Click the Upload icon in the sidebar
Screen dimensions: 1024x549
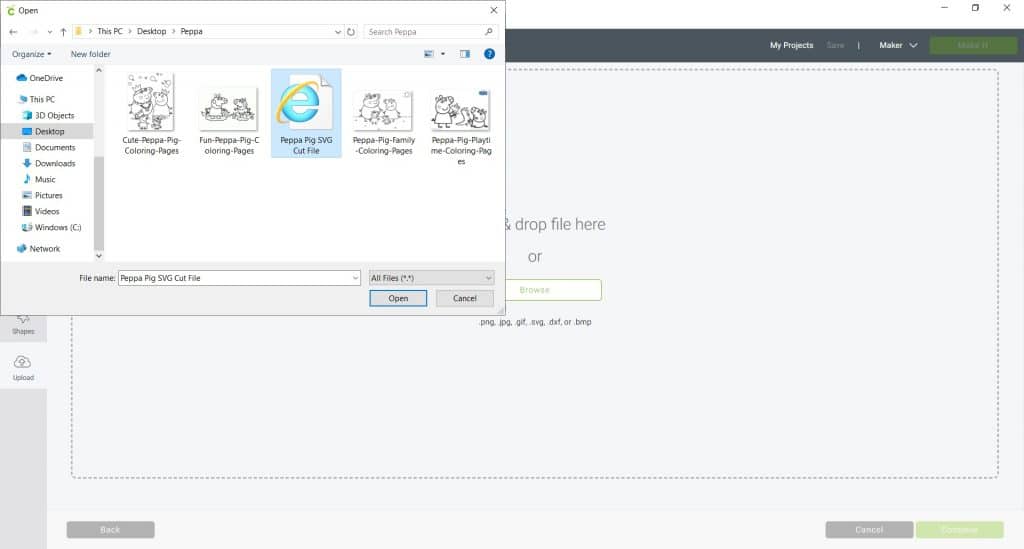(23, 368)
